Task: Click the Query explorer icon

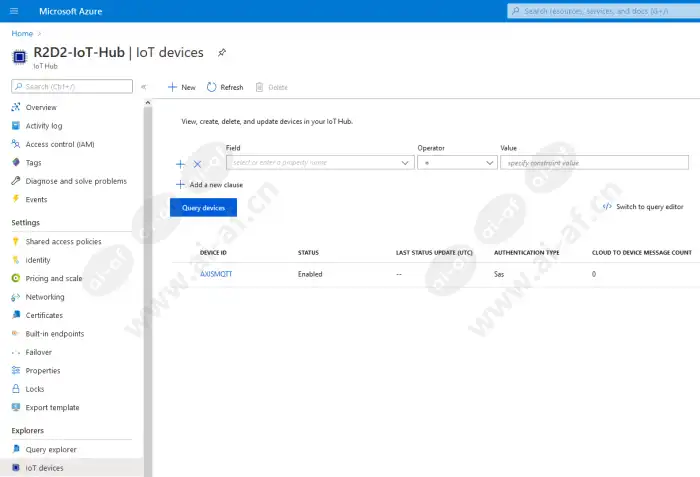Action: click(x=16, y=449)
